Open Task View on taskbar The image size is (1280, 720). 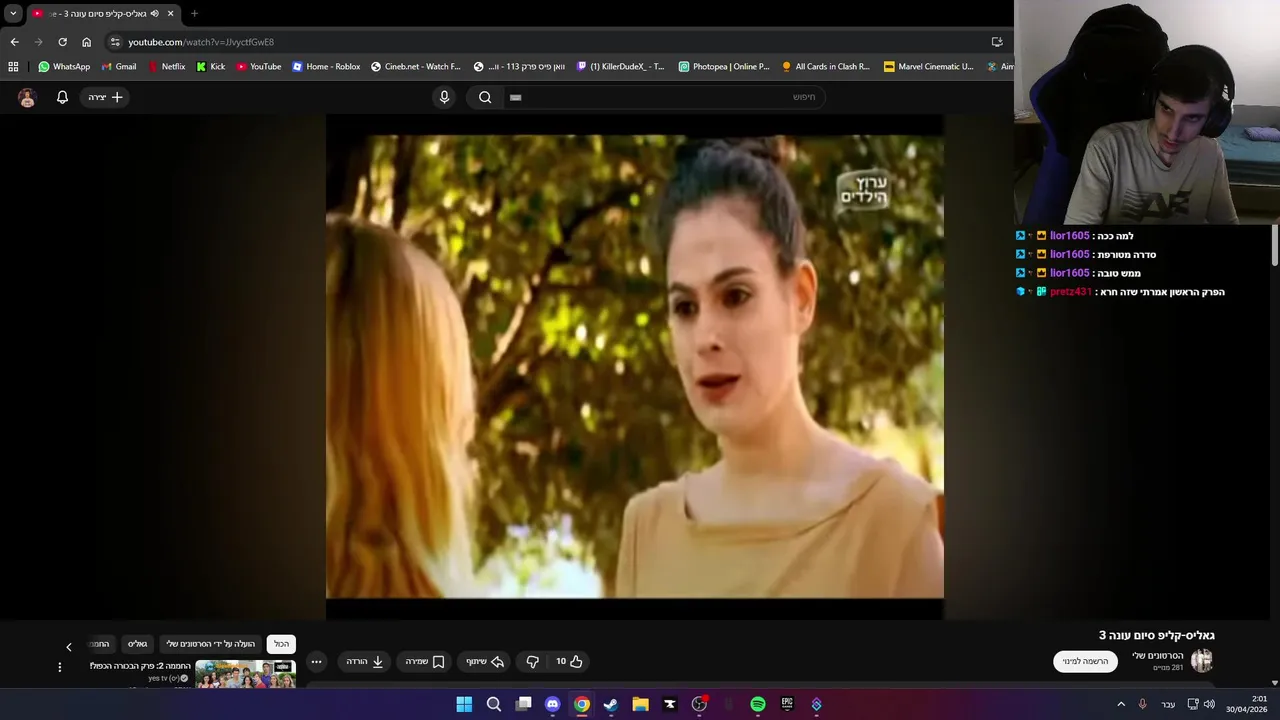pyautogui.click(x=523, y=704)
